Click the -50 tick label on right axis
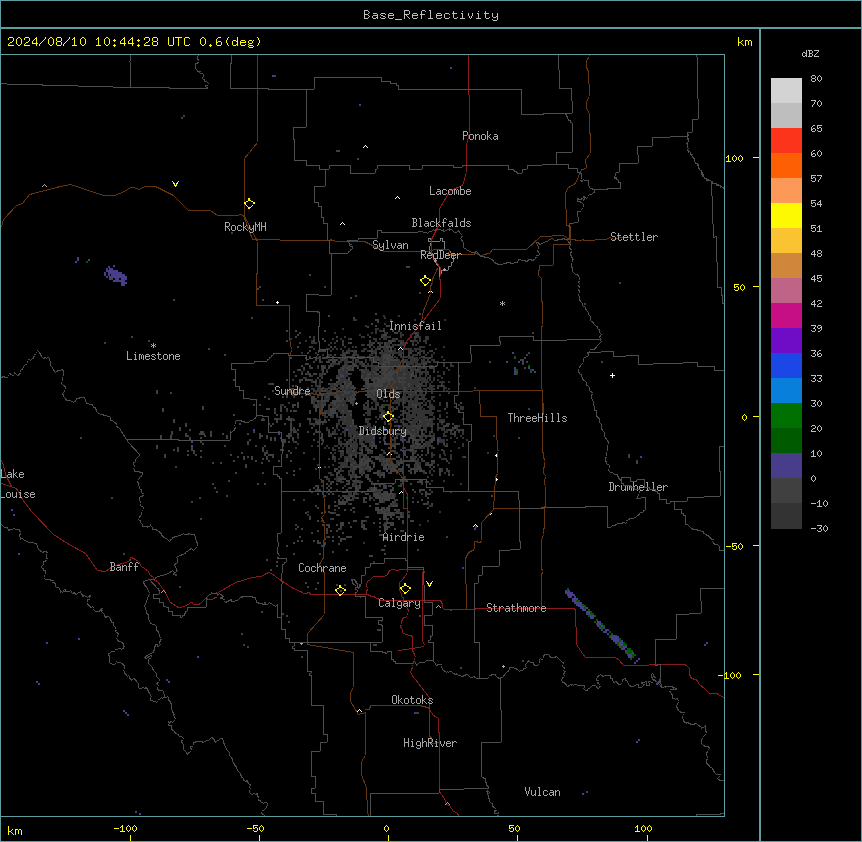Viewport: 862px width, 842px height. (x=734, y=546)
